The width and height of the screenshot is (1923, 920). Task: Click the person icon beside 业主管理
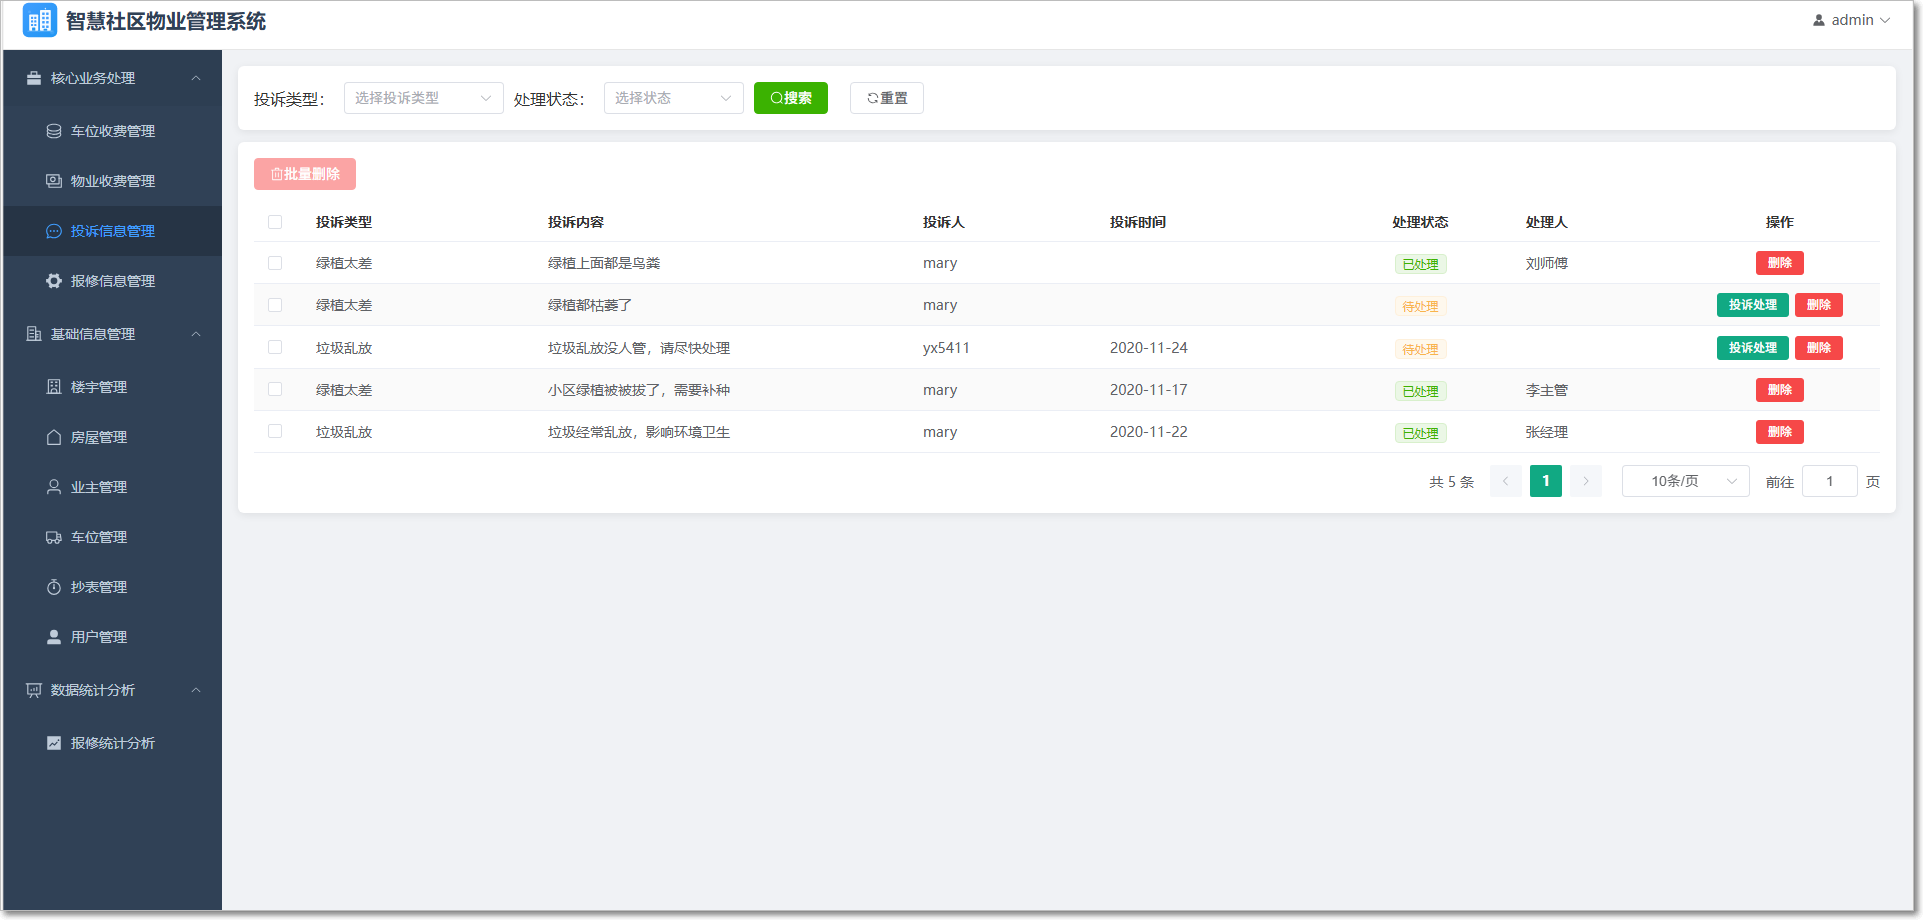pyautogui.click(x=54, y=487)
